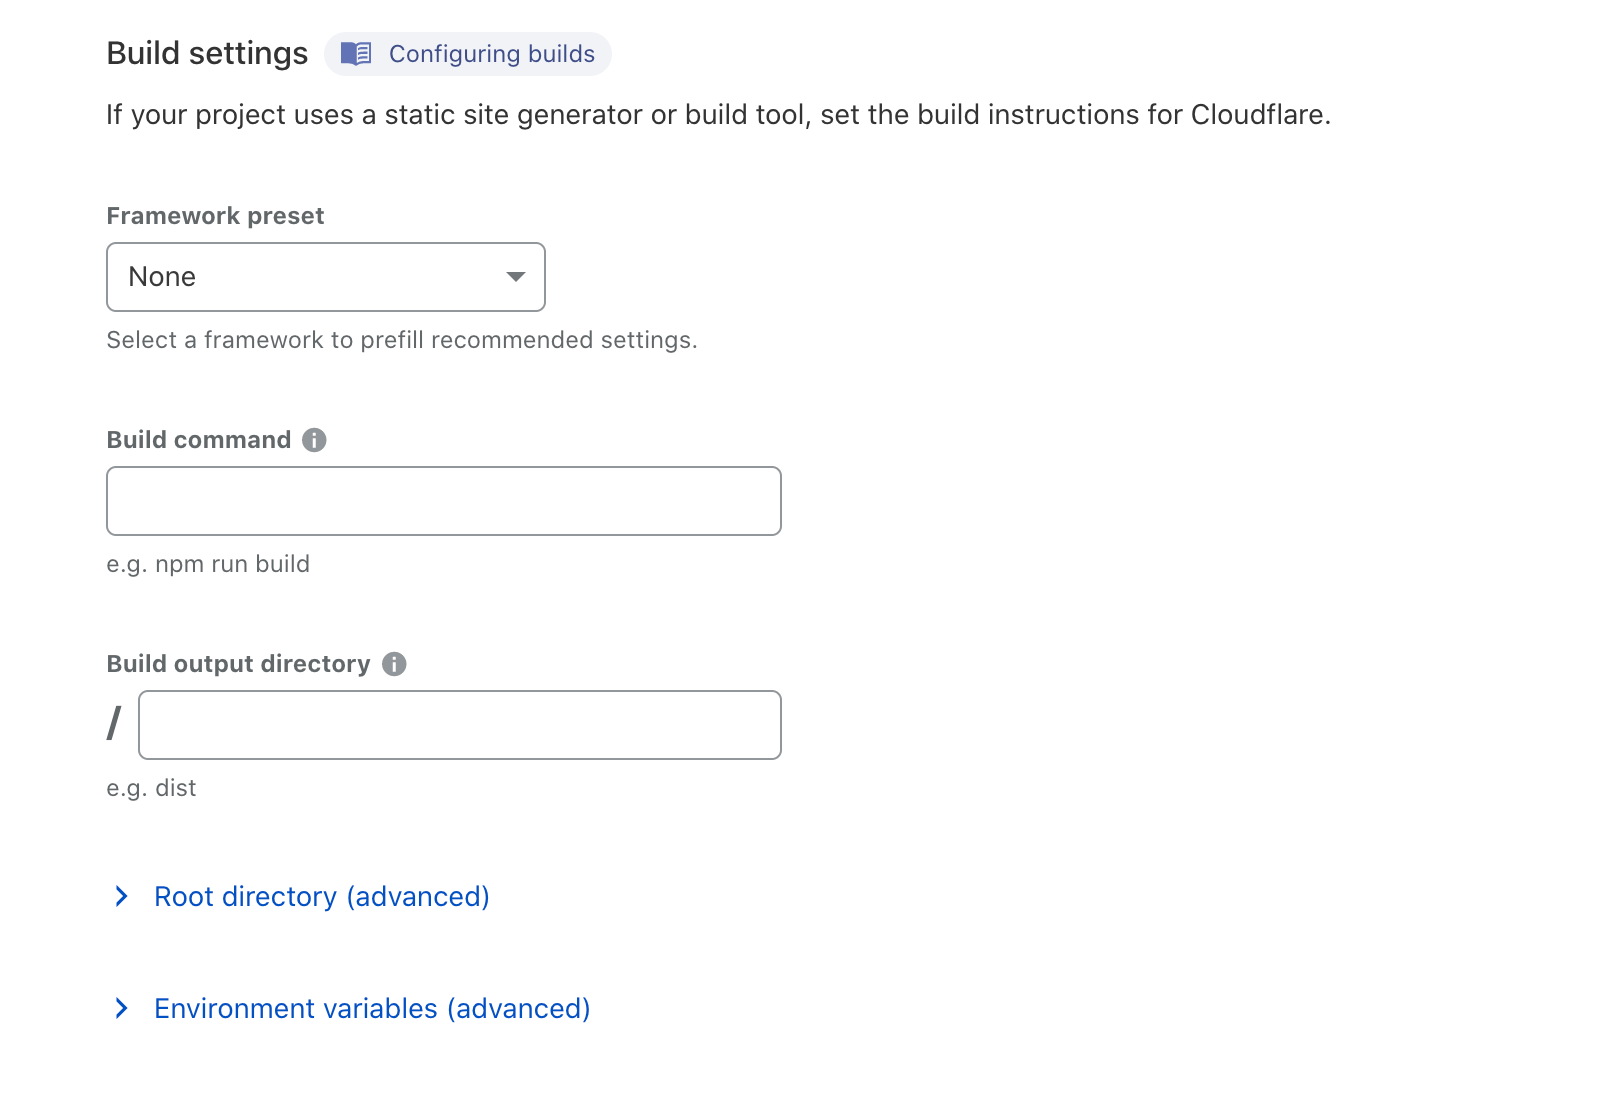Click the Build output directory info icon
The image size is (1618, 1096).
394,663
